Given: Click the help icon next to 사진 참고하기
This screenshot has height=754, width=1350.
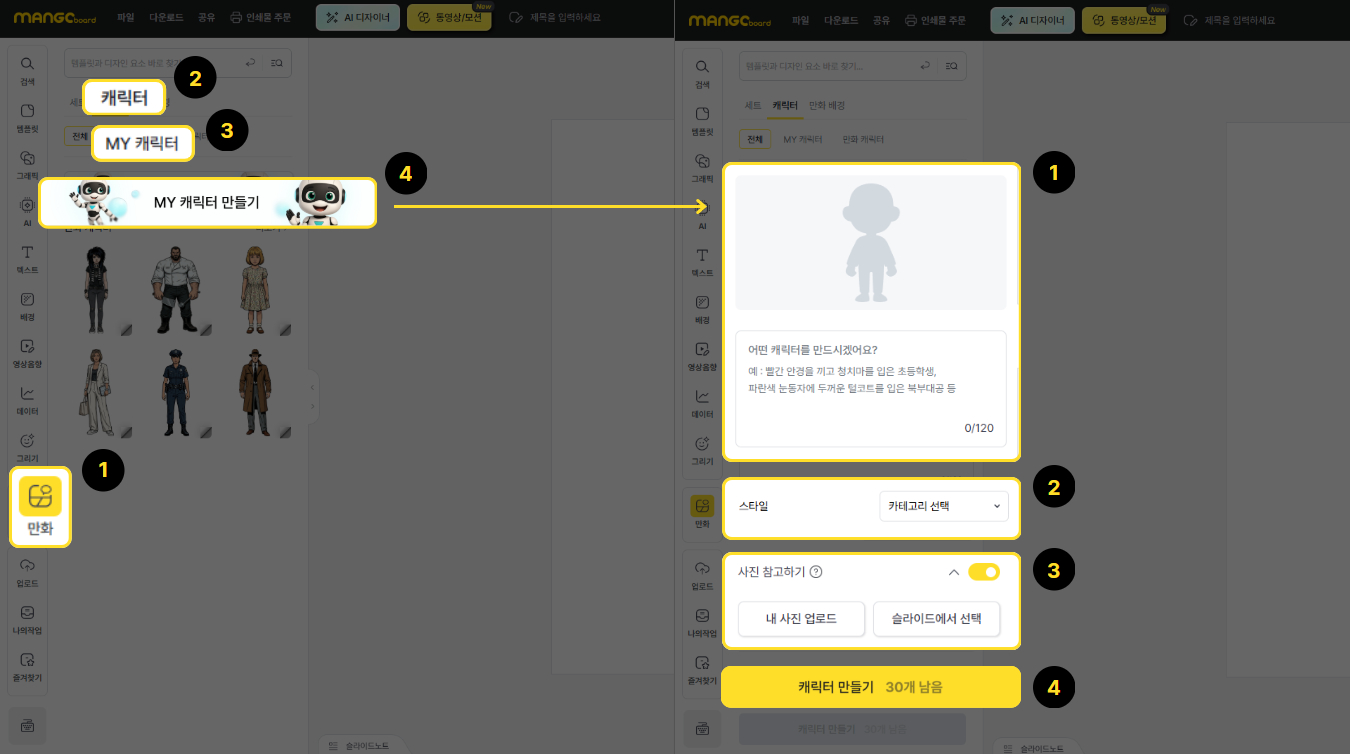Looking at the screenshot, I should [x=816, y=572].
